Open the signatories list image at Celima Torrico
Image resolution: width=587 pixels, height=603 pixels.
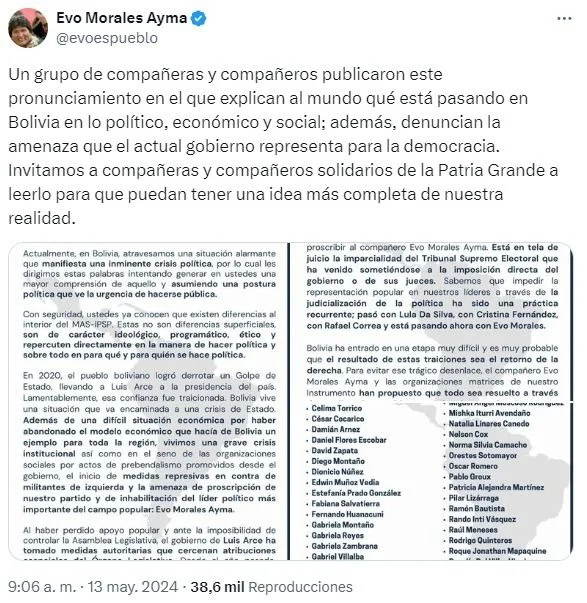[x=432, y=481]
